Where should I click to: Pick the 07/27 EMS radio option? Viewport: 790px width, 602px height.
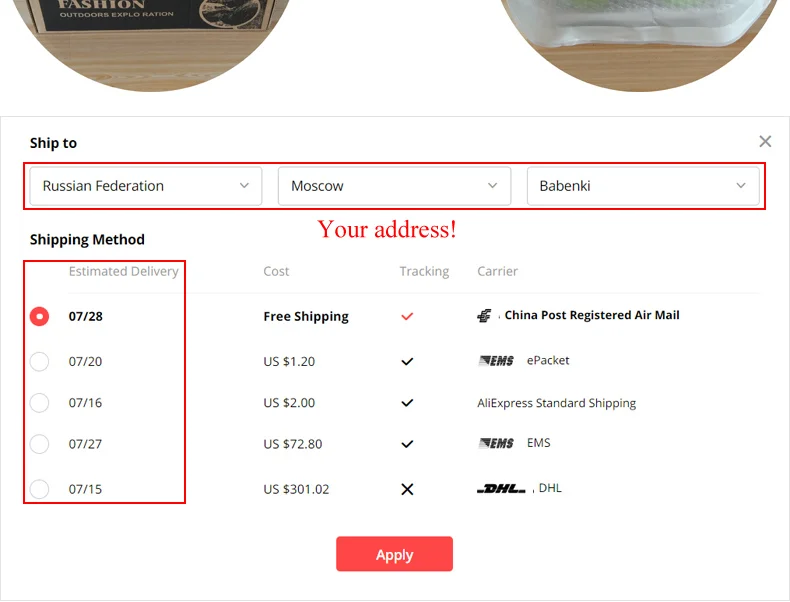39,444
